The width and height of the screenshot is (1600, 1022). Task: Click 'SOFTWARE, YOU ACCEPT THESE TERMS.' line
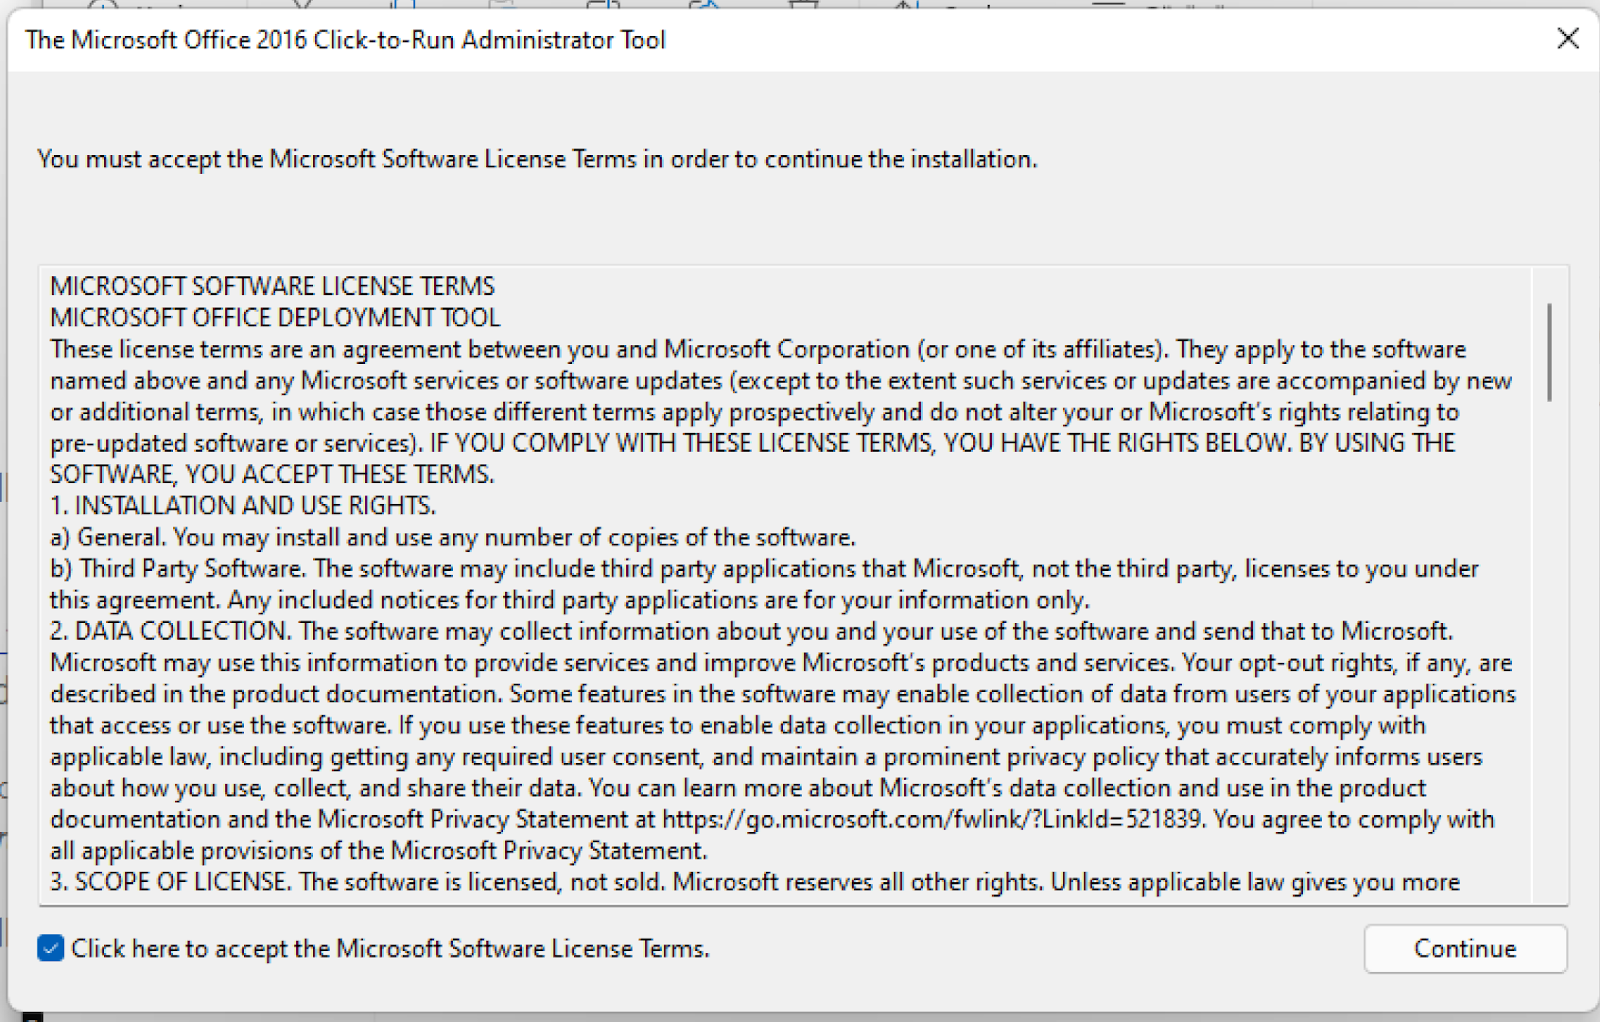tap(272, 474)
